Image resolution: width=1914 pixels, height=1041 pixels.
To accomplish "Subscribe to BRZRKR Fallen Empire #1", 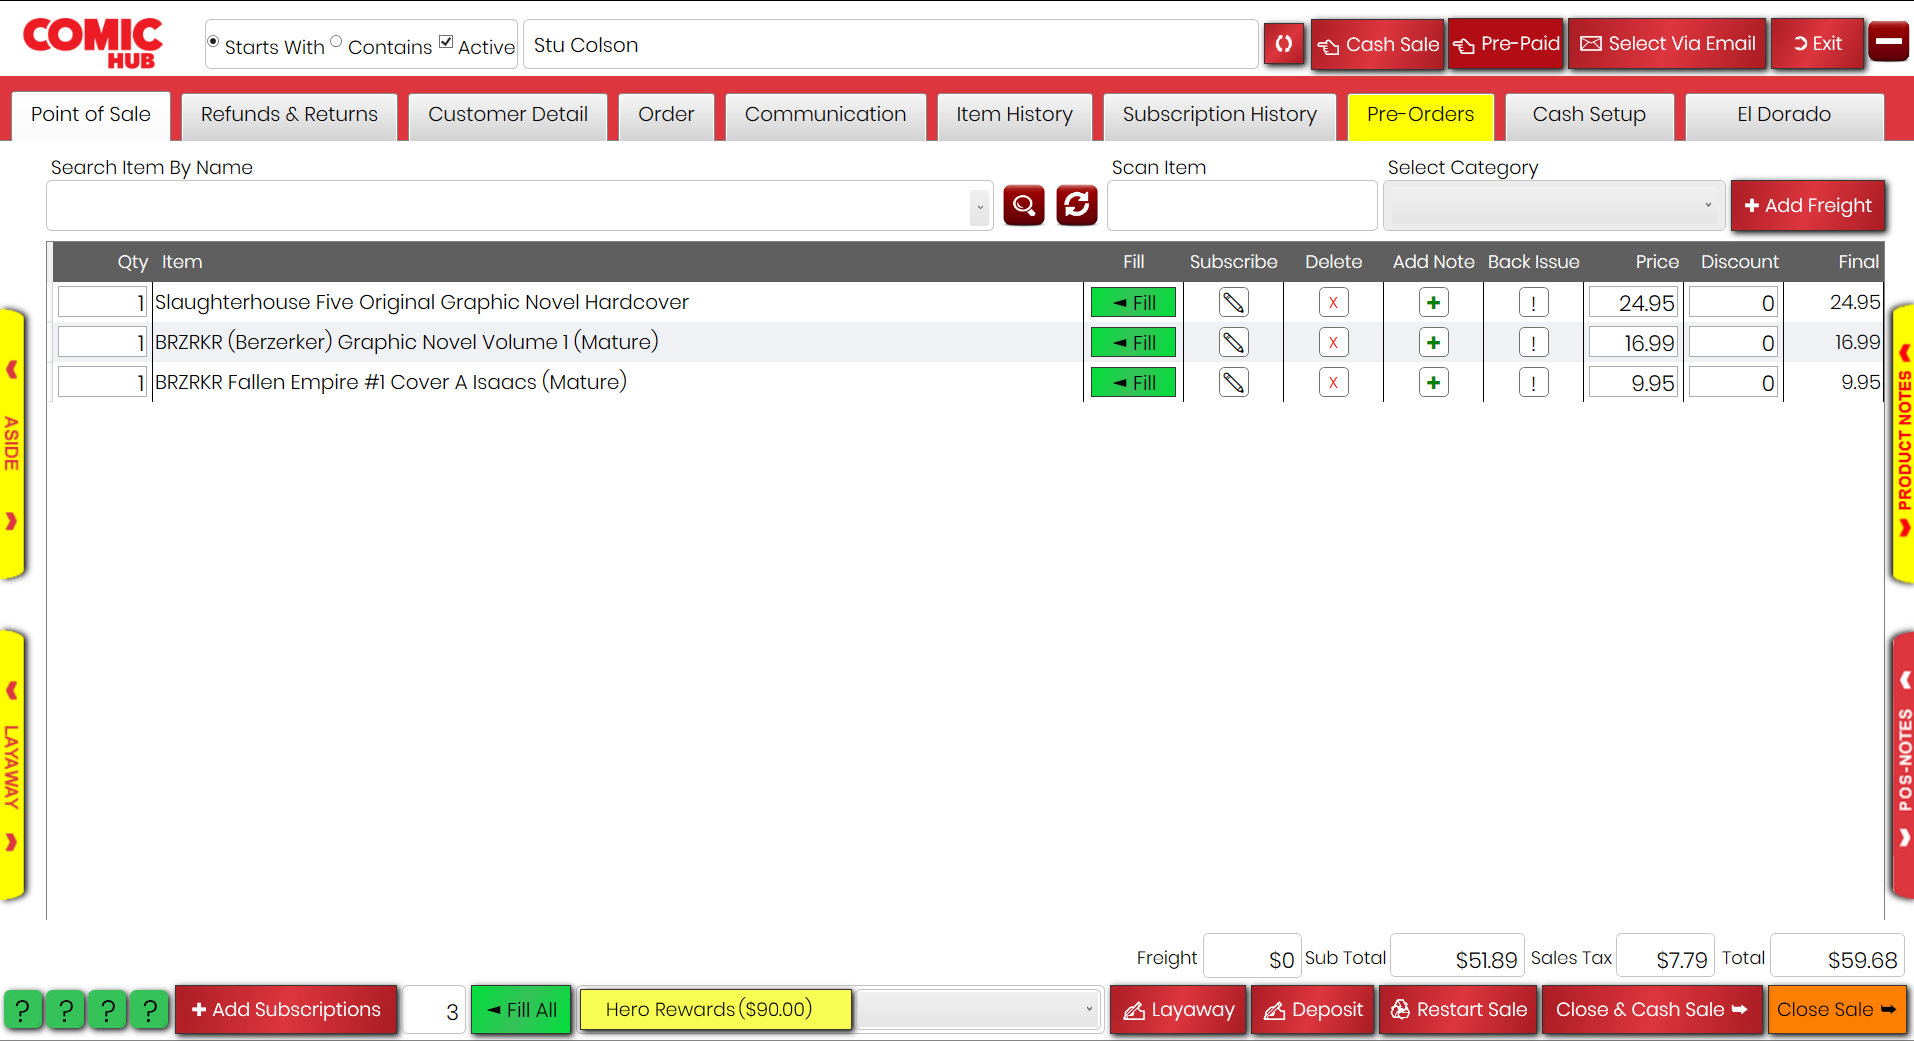I will (x=1233, y=382).
